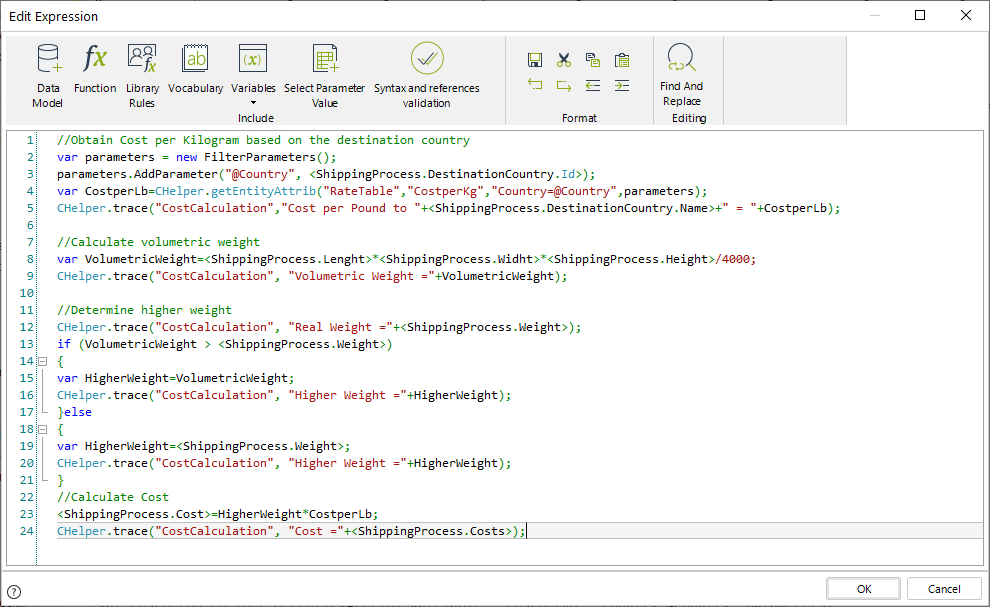990x607 pixels.
Task: Maximize the Edit Expression window
Action: click(920, 15)
